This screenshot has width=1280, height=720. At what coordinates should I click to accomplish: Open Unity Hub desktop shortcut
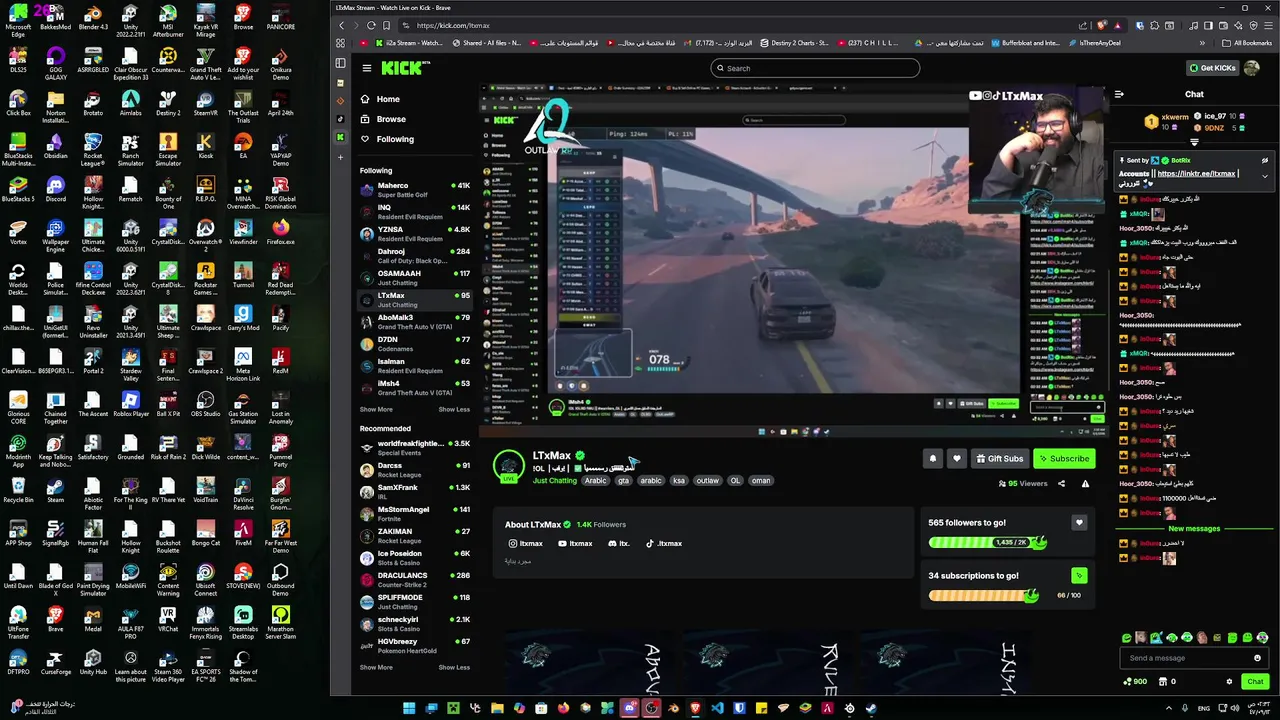coord(93,662)
